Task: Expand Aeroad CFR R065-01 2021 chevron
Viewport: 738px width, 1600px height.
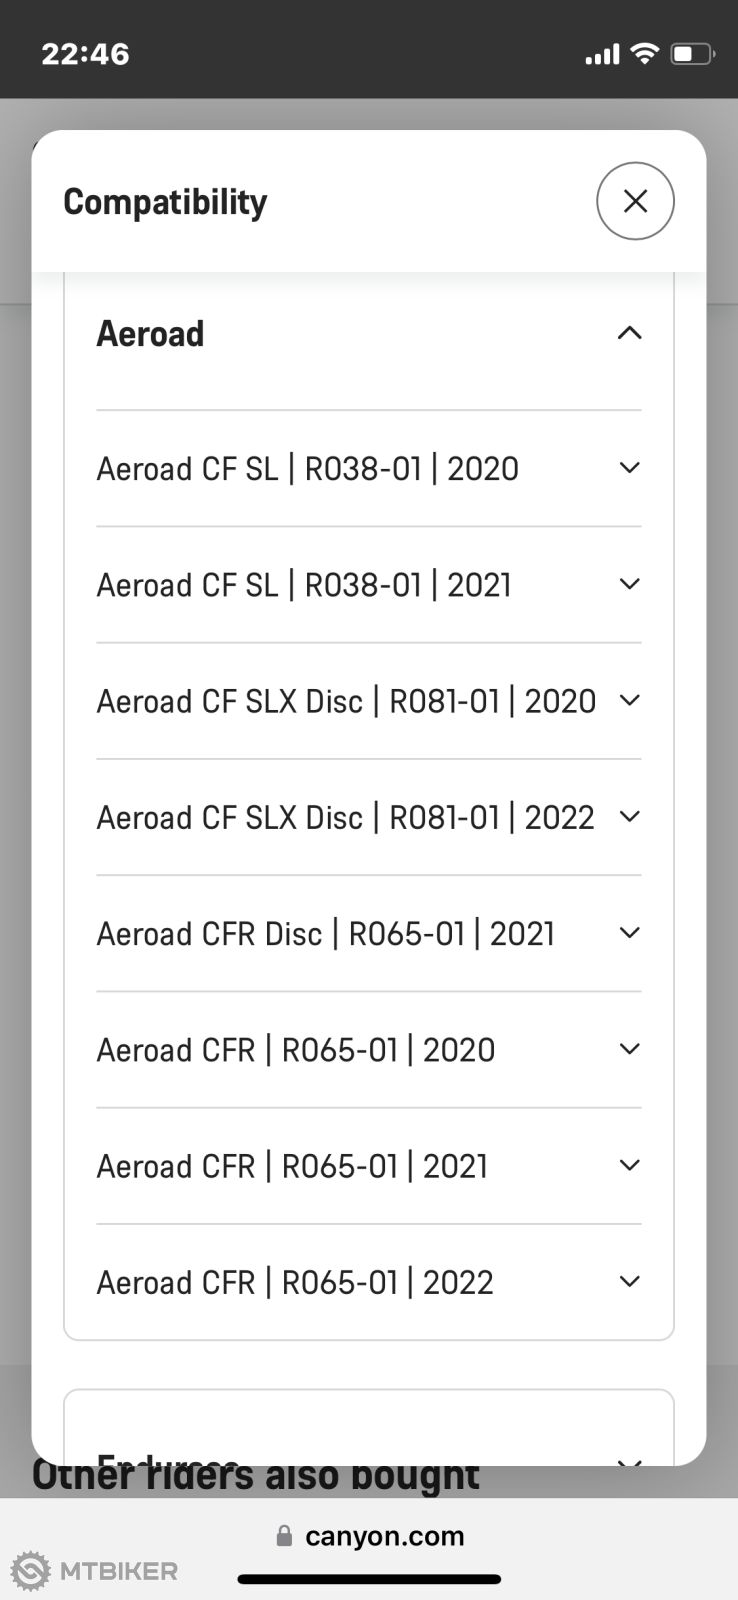Action: point(629,1165)
